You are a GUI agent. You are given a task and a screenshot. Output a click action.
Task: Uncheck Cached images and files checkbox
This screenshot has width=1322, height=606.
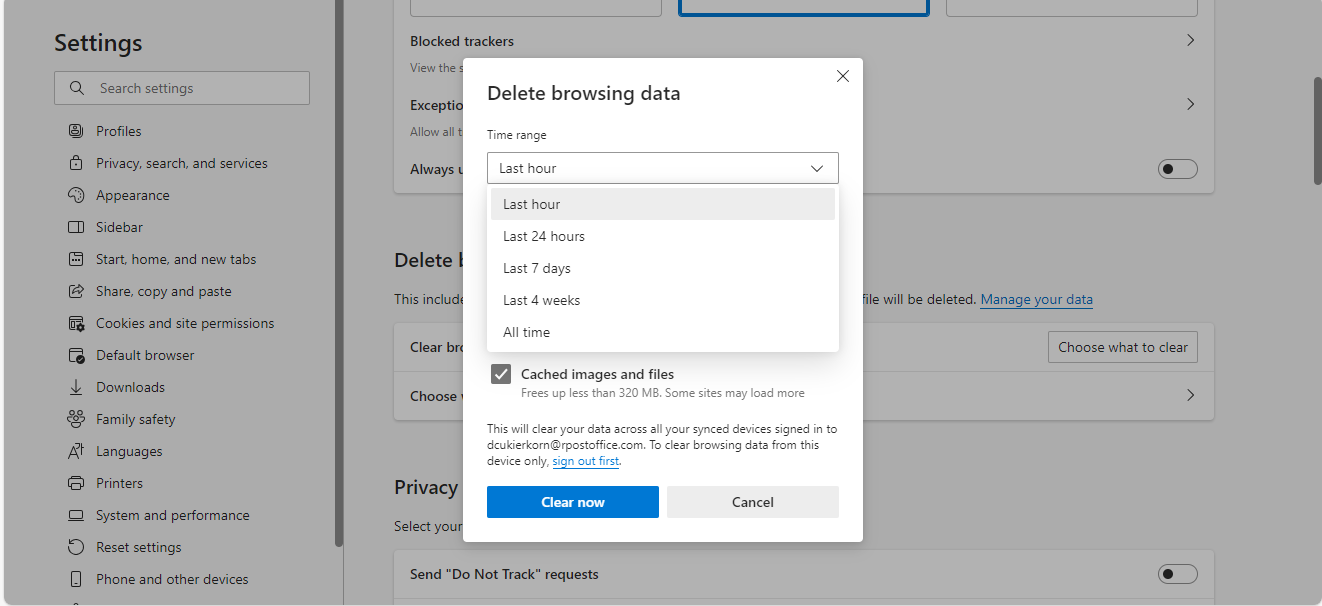(501, 374)
